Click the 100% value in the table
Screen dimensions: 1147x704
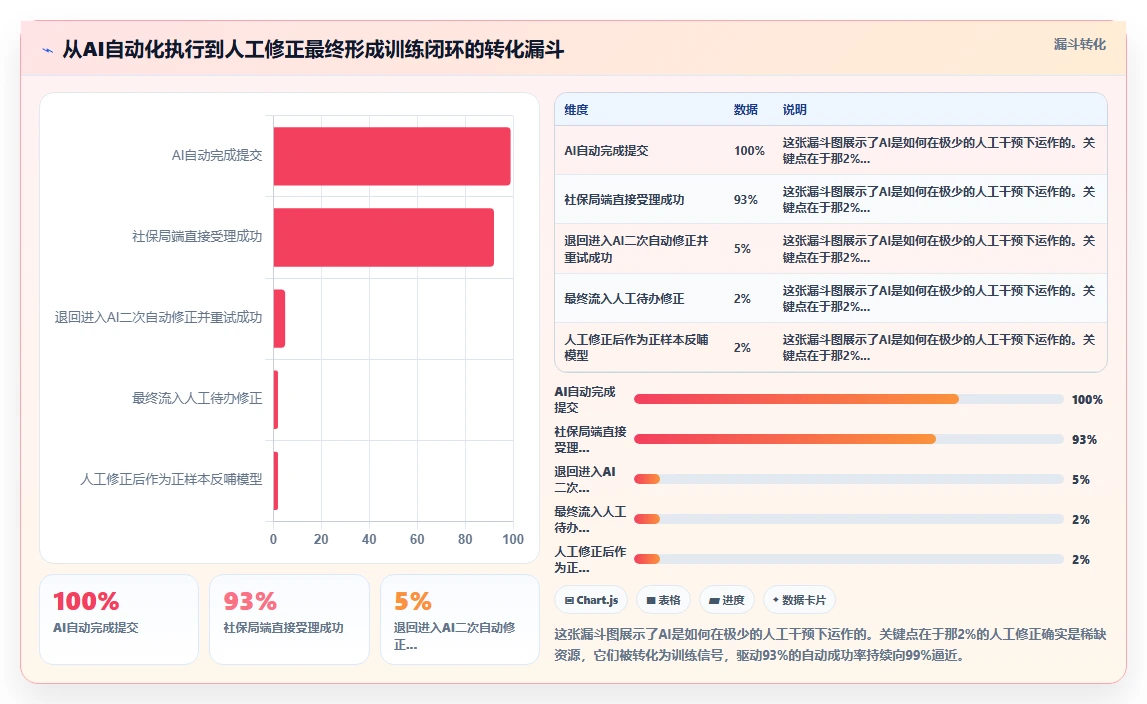749,151
